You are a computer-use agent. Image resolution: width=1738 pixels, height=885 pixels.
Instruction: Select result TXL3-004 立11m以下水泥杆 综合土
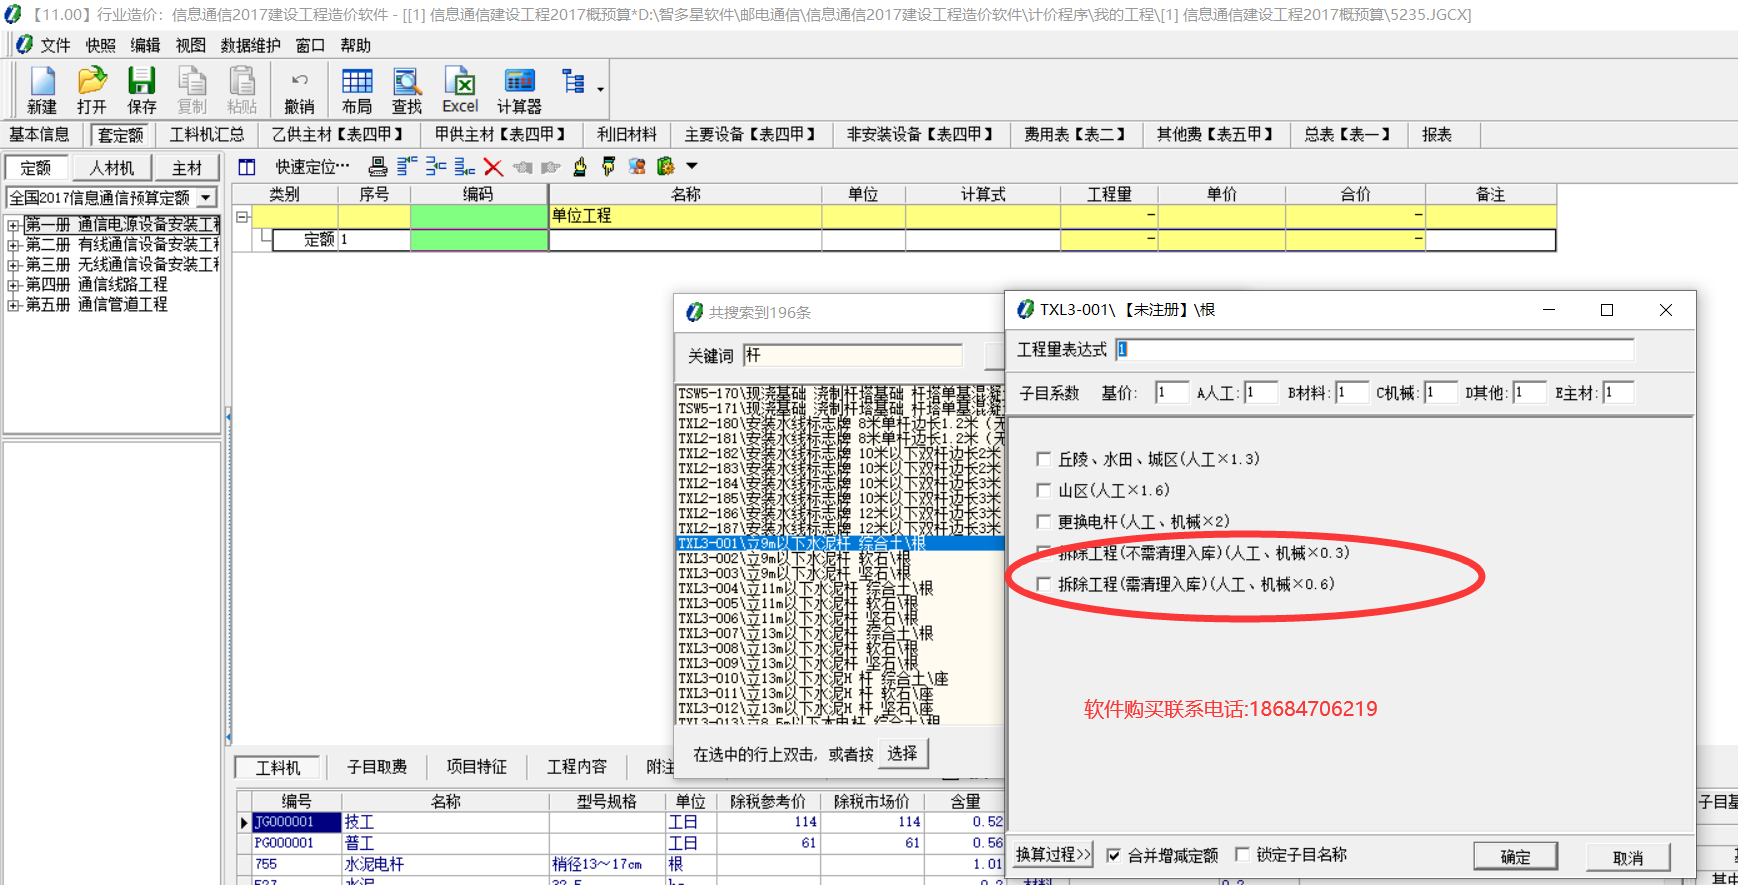pyautogui.click(x=840, y=589)
